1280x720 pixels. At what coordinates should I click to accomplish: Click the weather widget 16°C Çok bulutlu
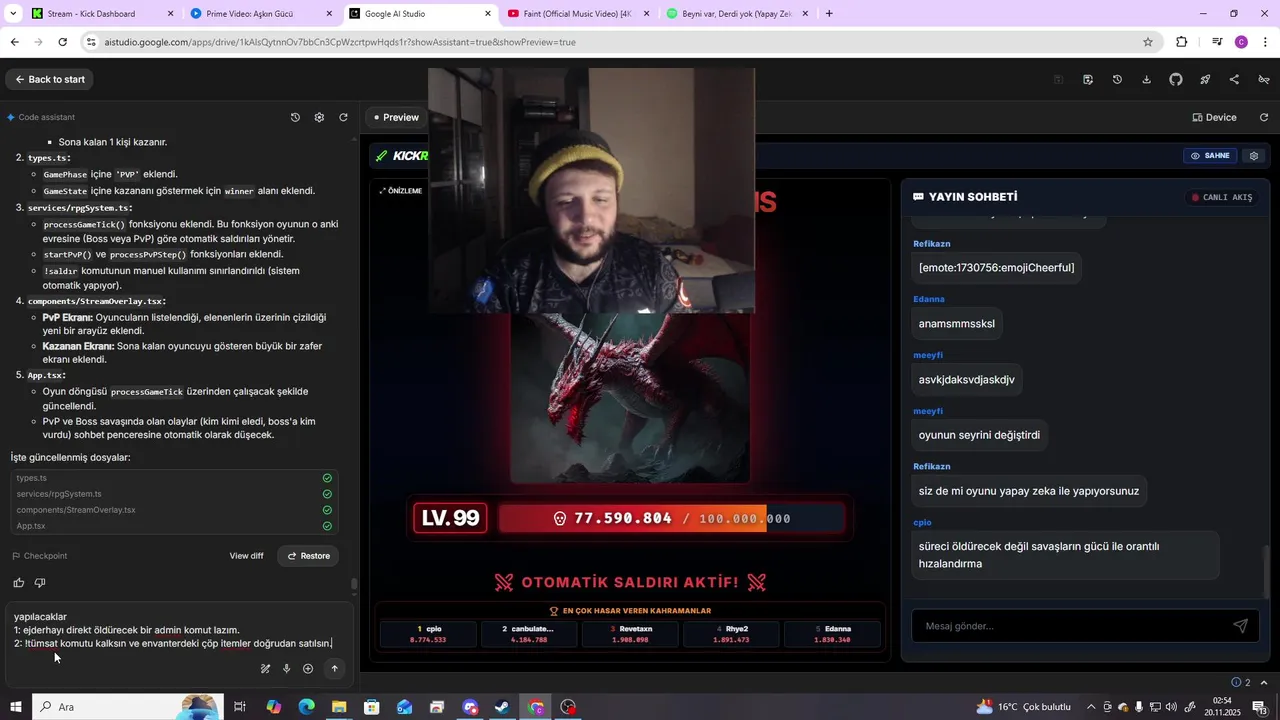tap(1024, 707)
